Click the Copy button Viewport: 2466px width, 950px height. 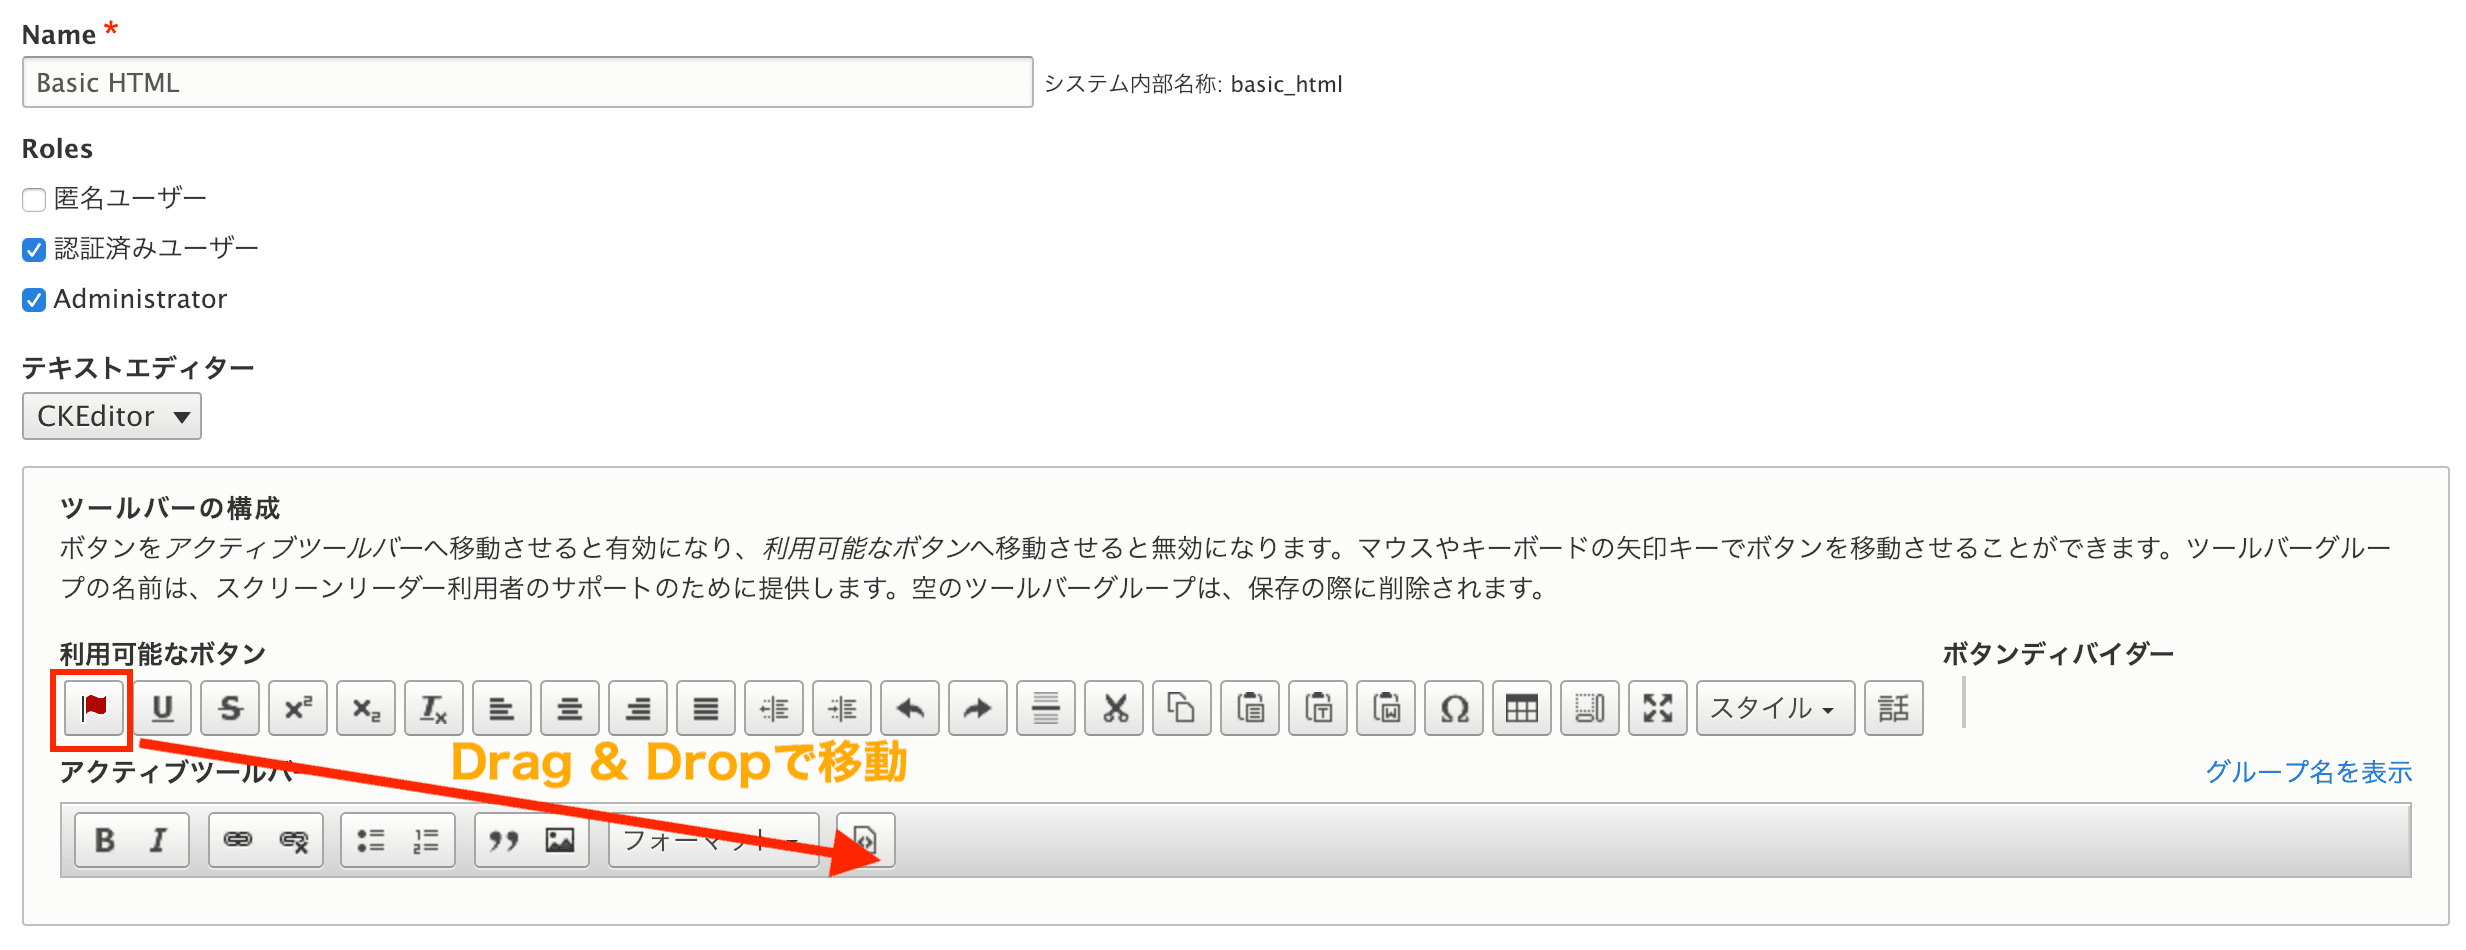(1182, 709)
